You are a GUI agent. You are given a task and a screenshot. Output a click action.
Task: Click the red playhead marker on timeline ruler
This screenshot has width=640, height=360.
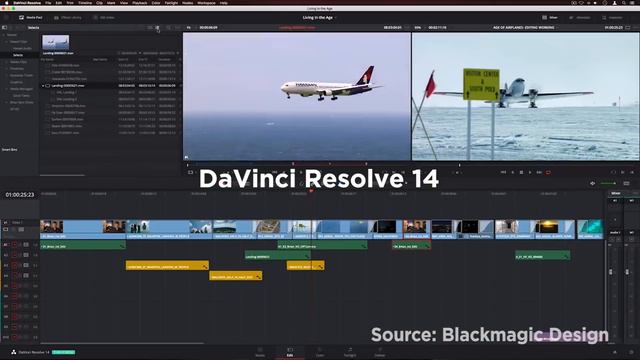click(x=311, y=190)
